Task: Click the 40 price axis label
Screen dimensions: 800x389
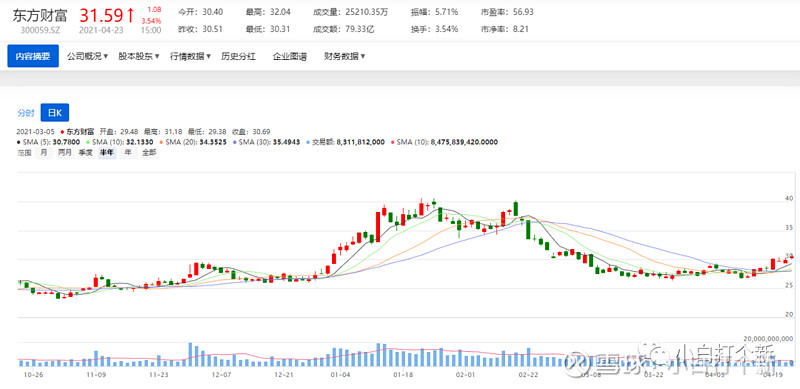Action: coord(788,198)
